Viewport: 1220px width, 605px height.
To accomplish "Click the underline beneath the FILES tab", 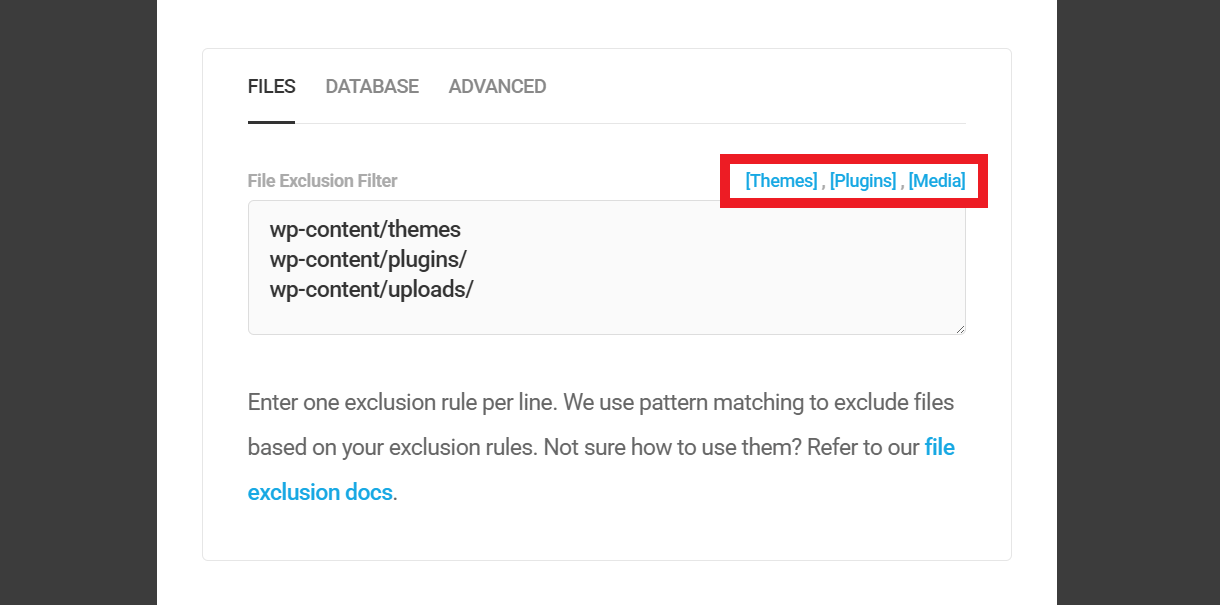I will tap(271, 124).
